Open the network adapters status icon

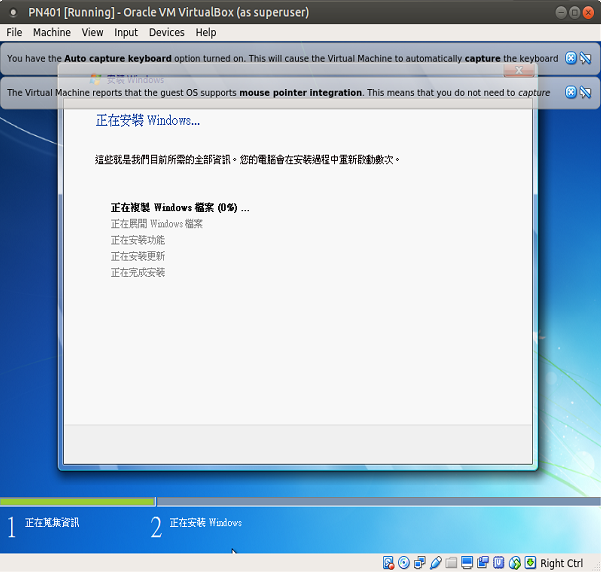[x=420, y=563]
